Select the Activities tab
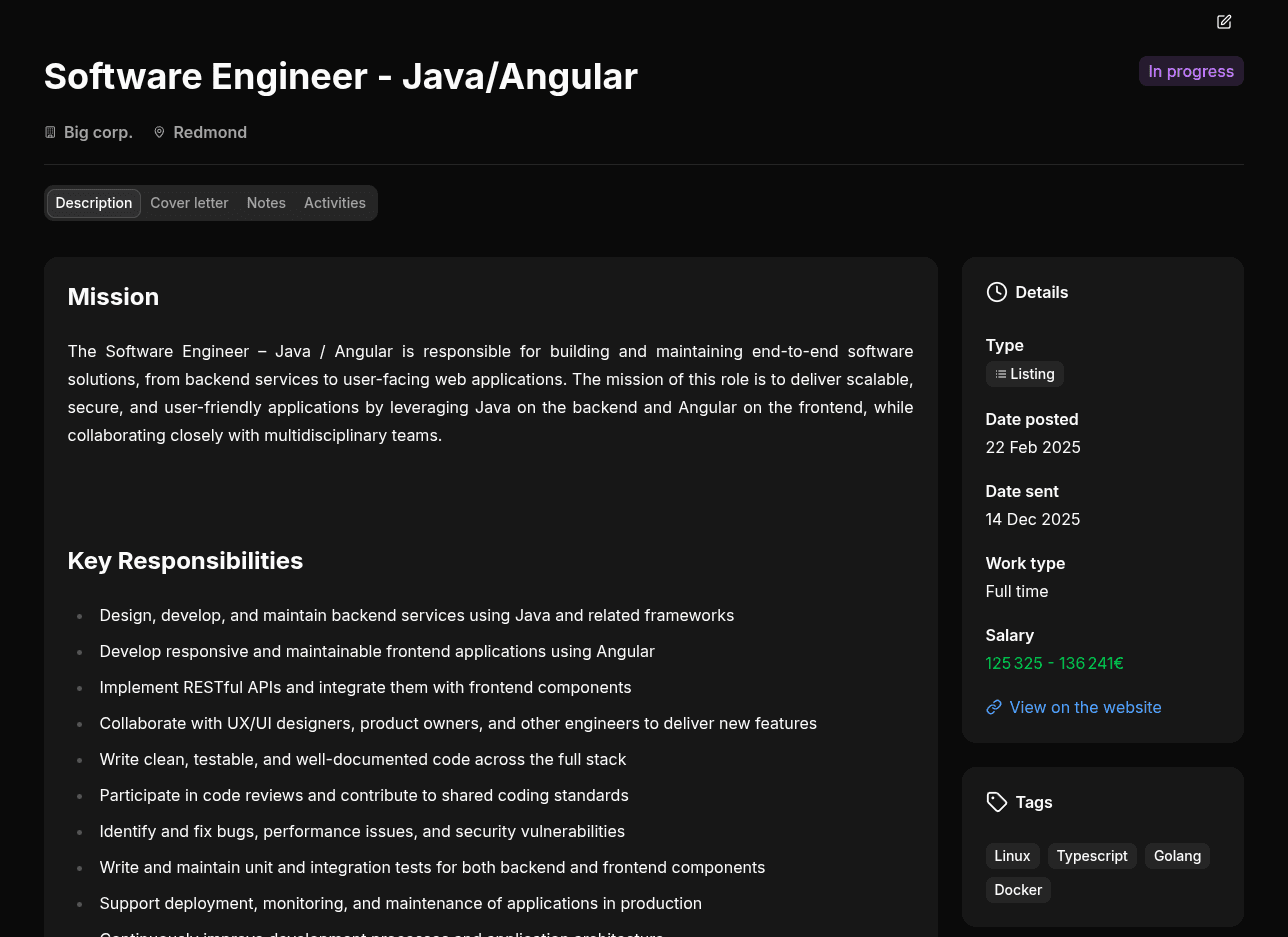Screen dimensions: 1288x937 coord(335,203)
